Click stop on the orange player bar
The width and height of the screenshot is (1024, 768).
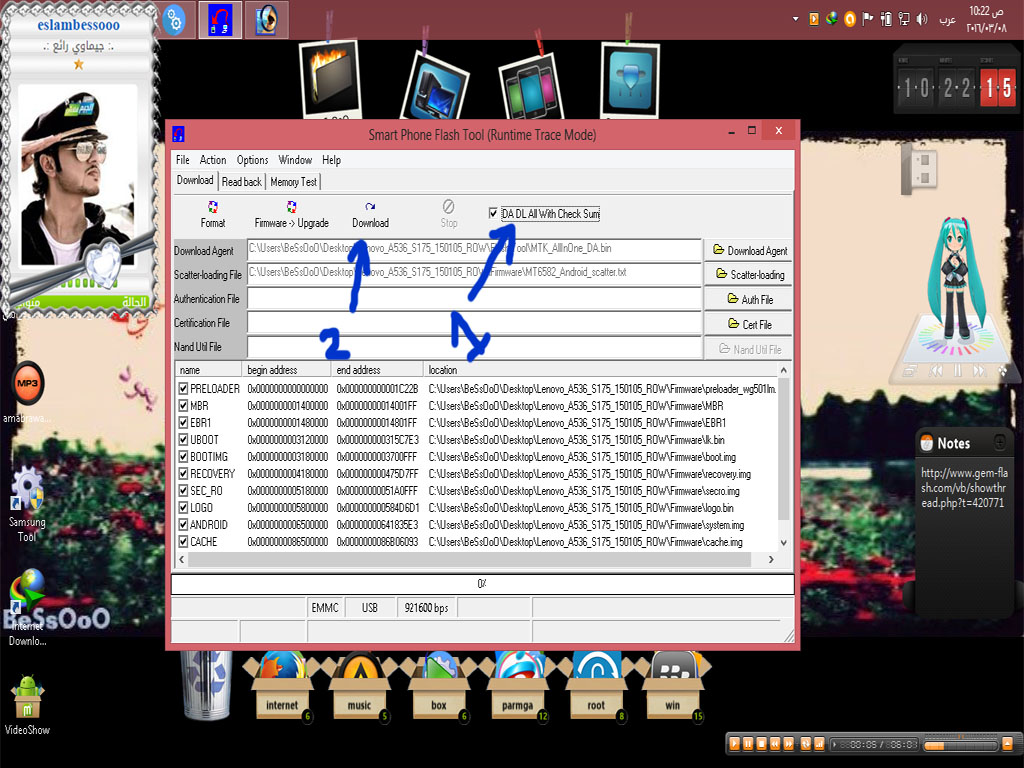[x=761, y=743]
